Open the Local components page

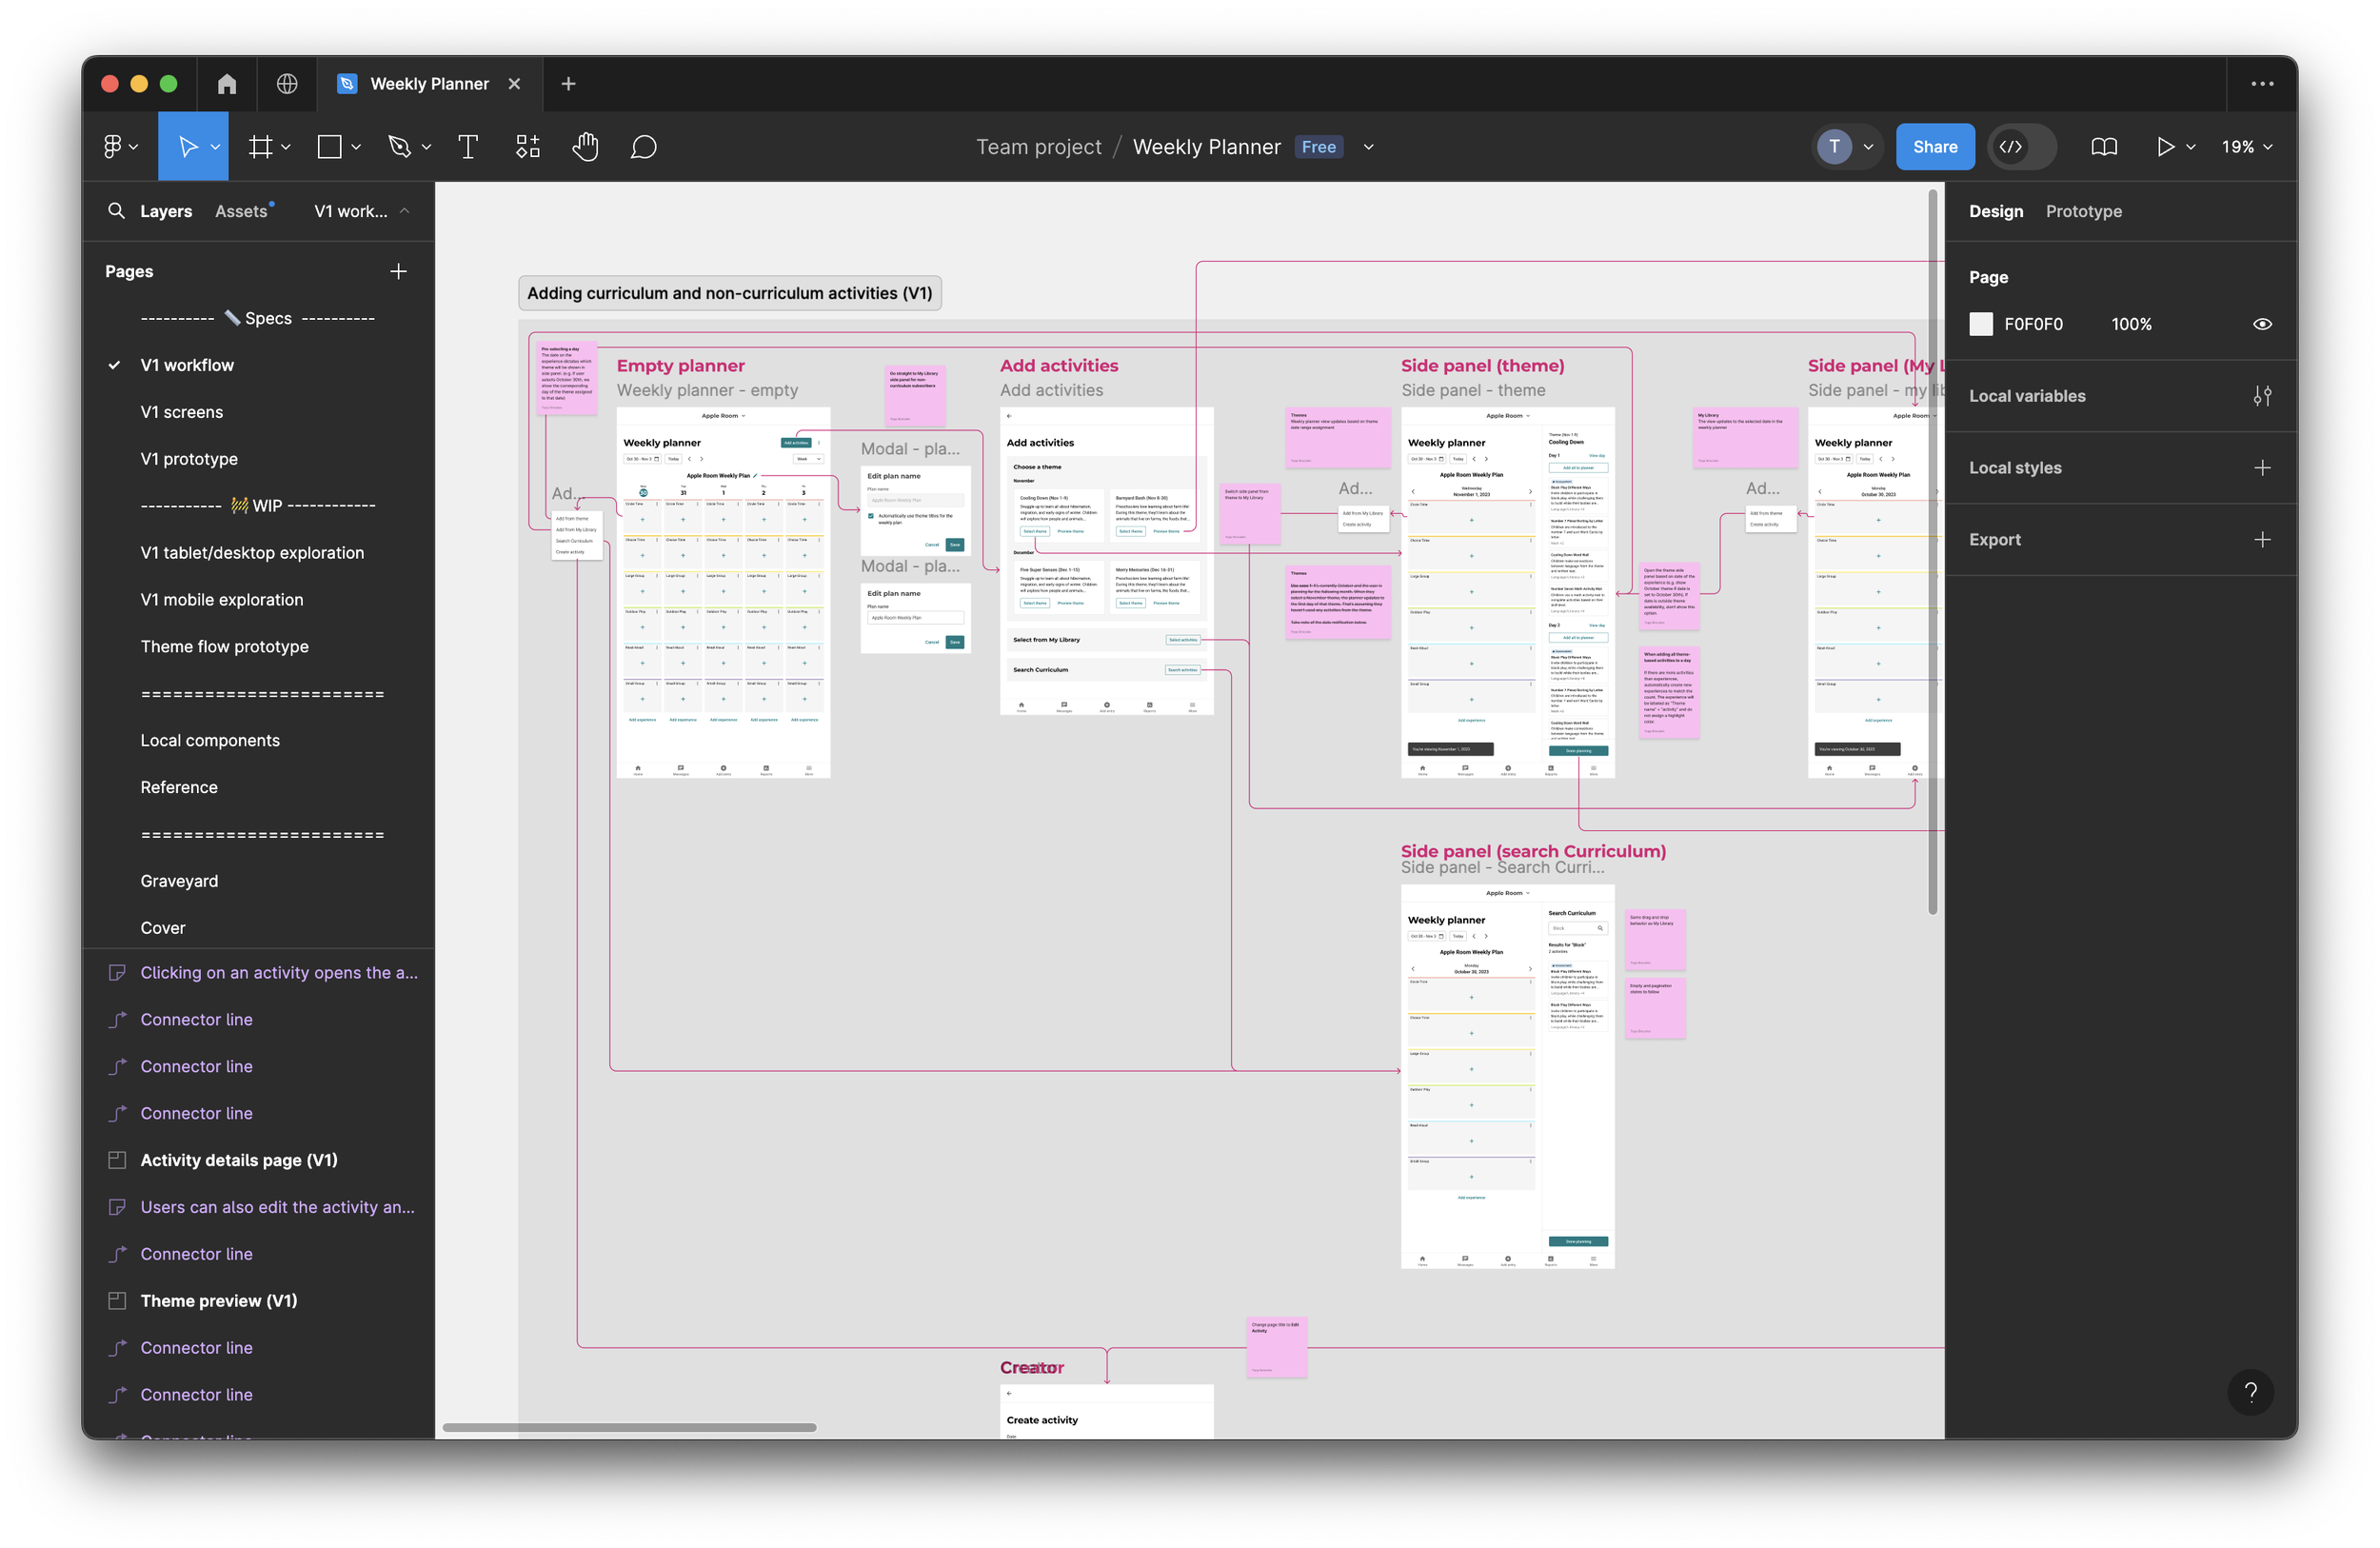pos(210,741)
